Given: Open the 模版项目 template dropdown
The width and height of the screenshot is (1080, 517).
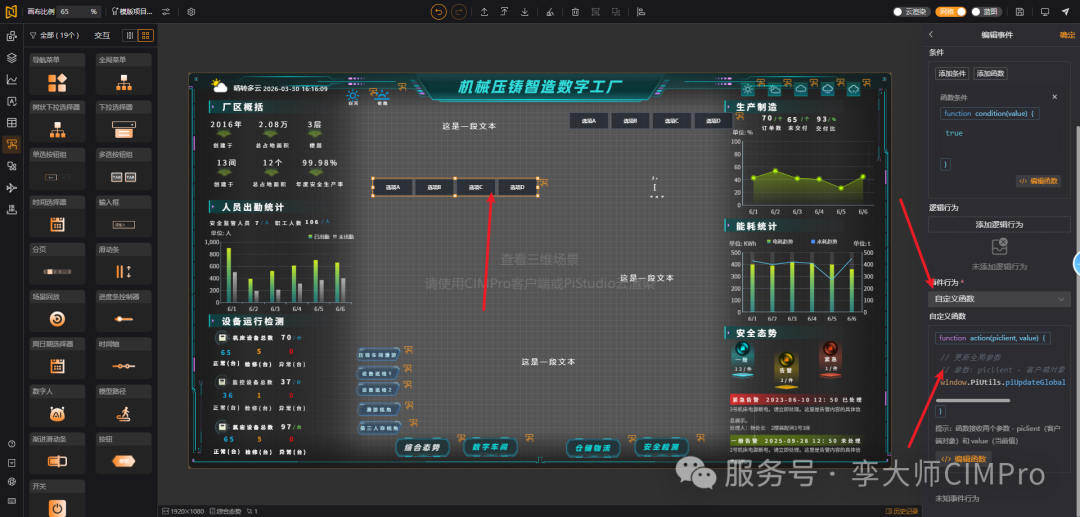Looking at the screenshot, I should click(132, 12).
